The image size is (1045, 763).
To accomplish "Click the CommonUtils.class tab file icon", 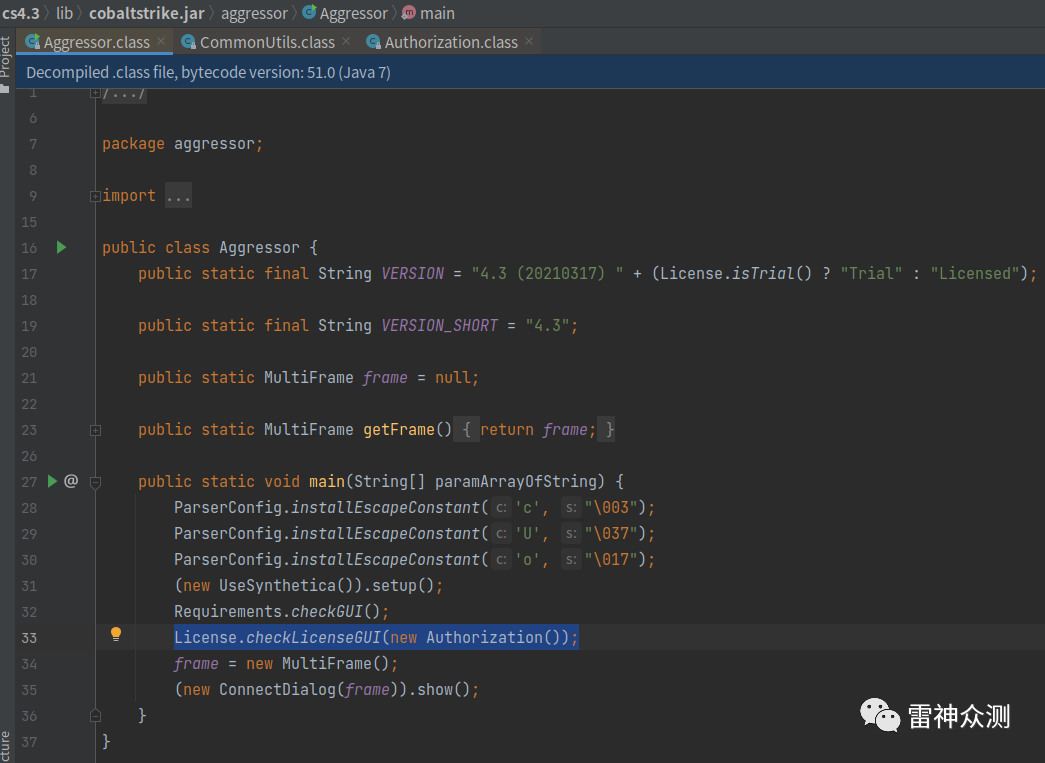I will click(x=189, y=42).
